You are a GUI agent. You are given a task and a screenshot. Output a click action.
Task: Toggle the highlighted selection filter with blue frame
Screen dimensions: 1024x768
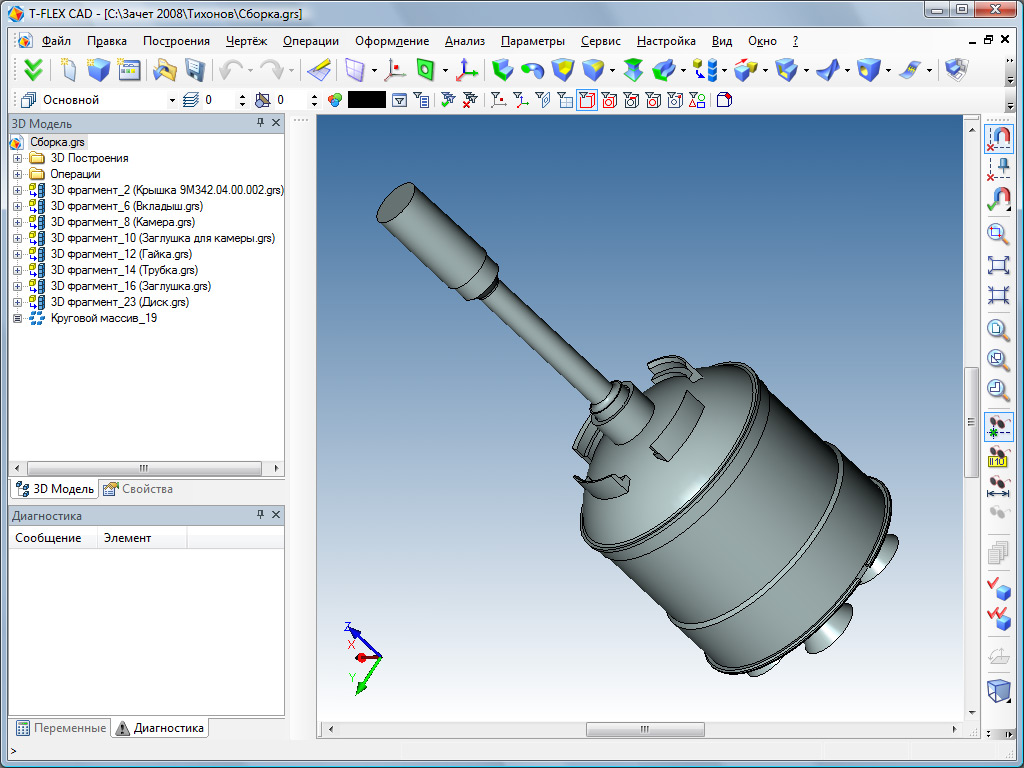tap(586, 100)
